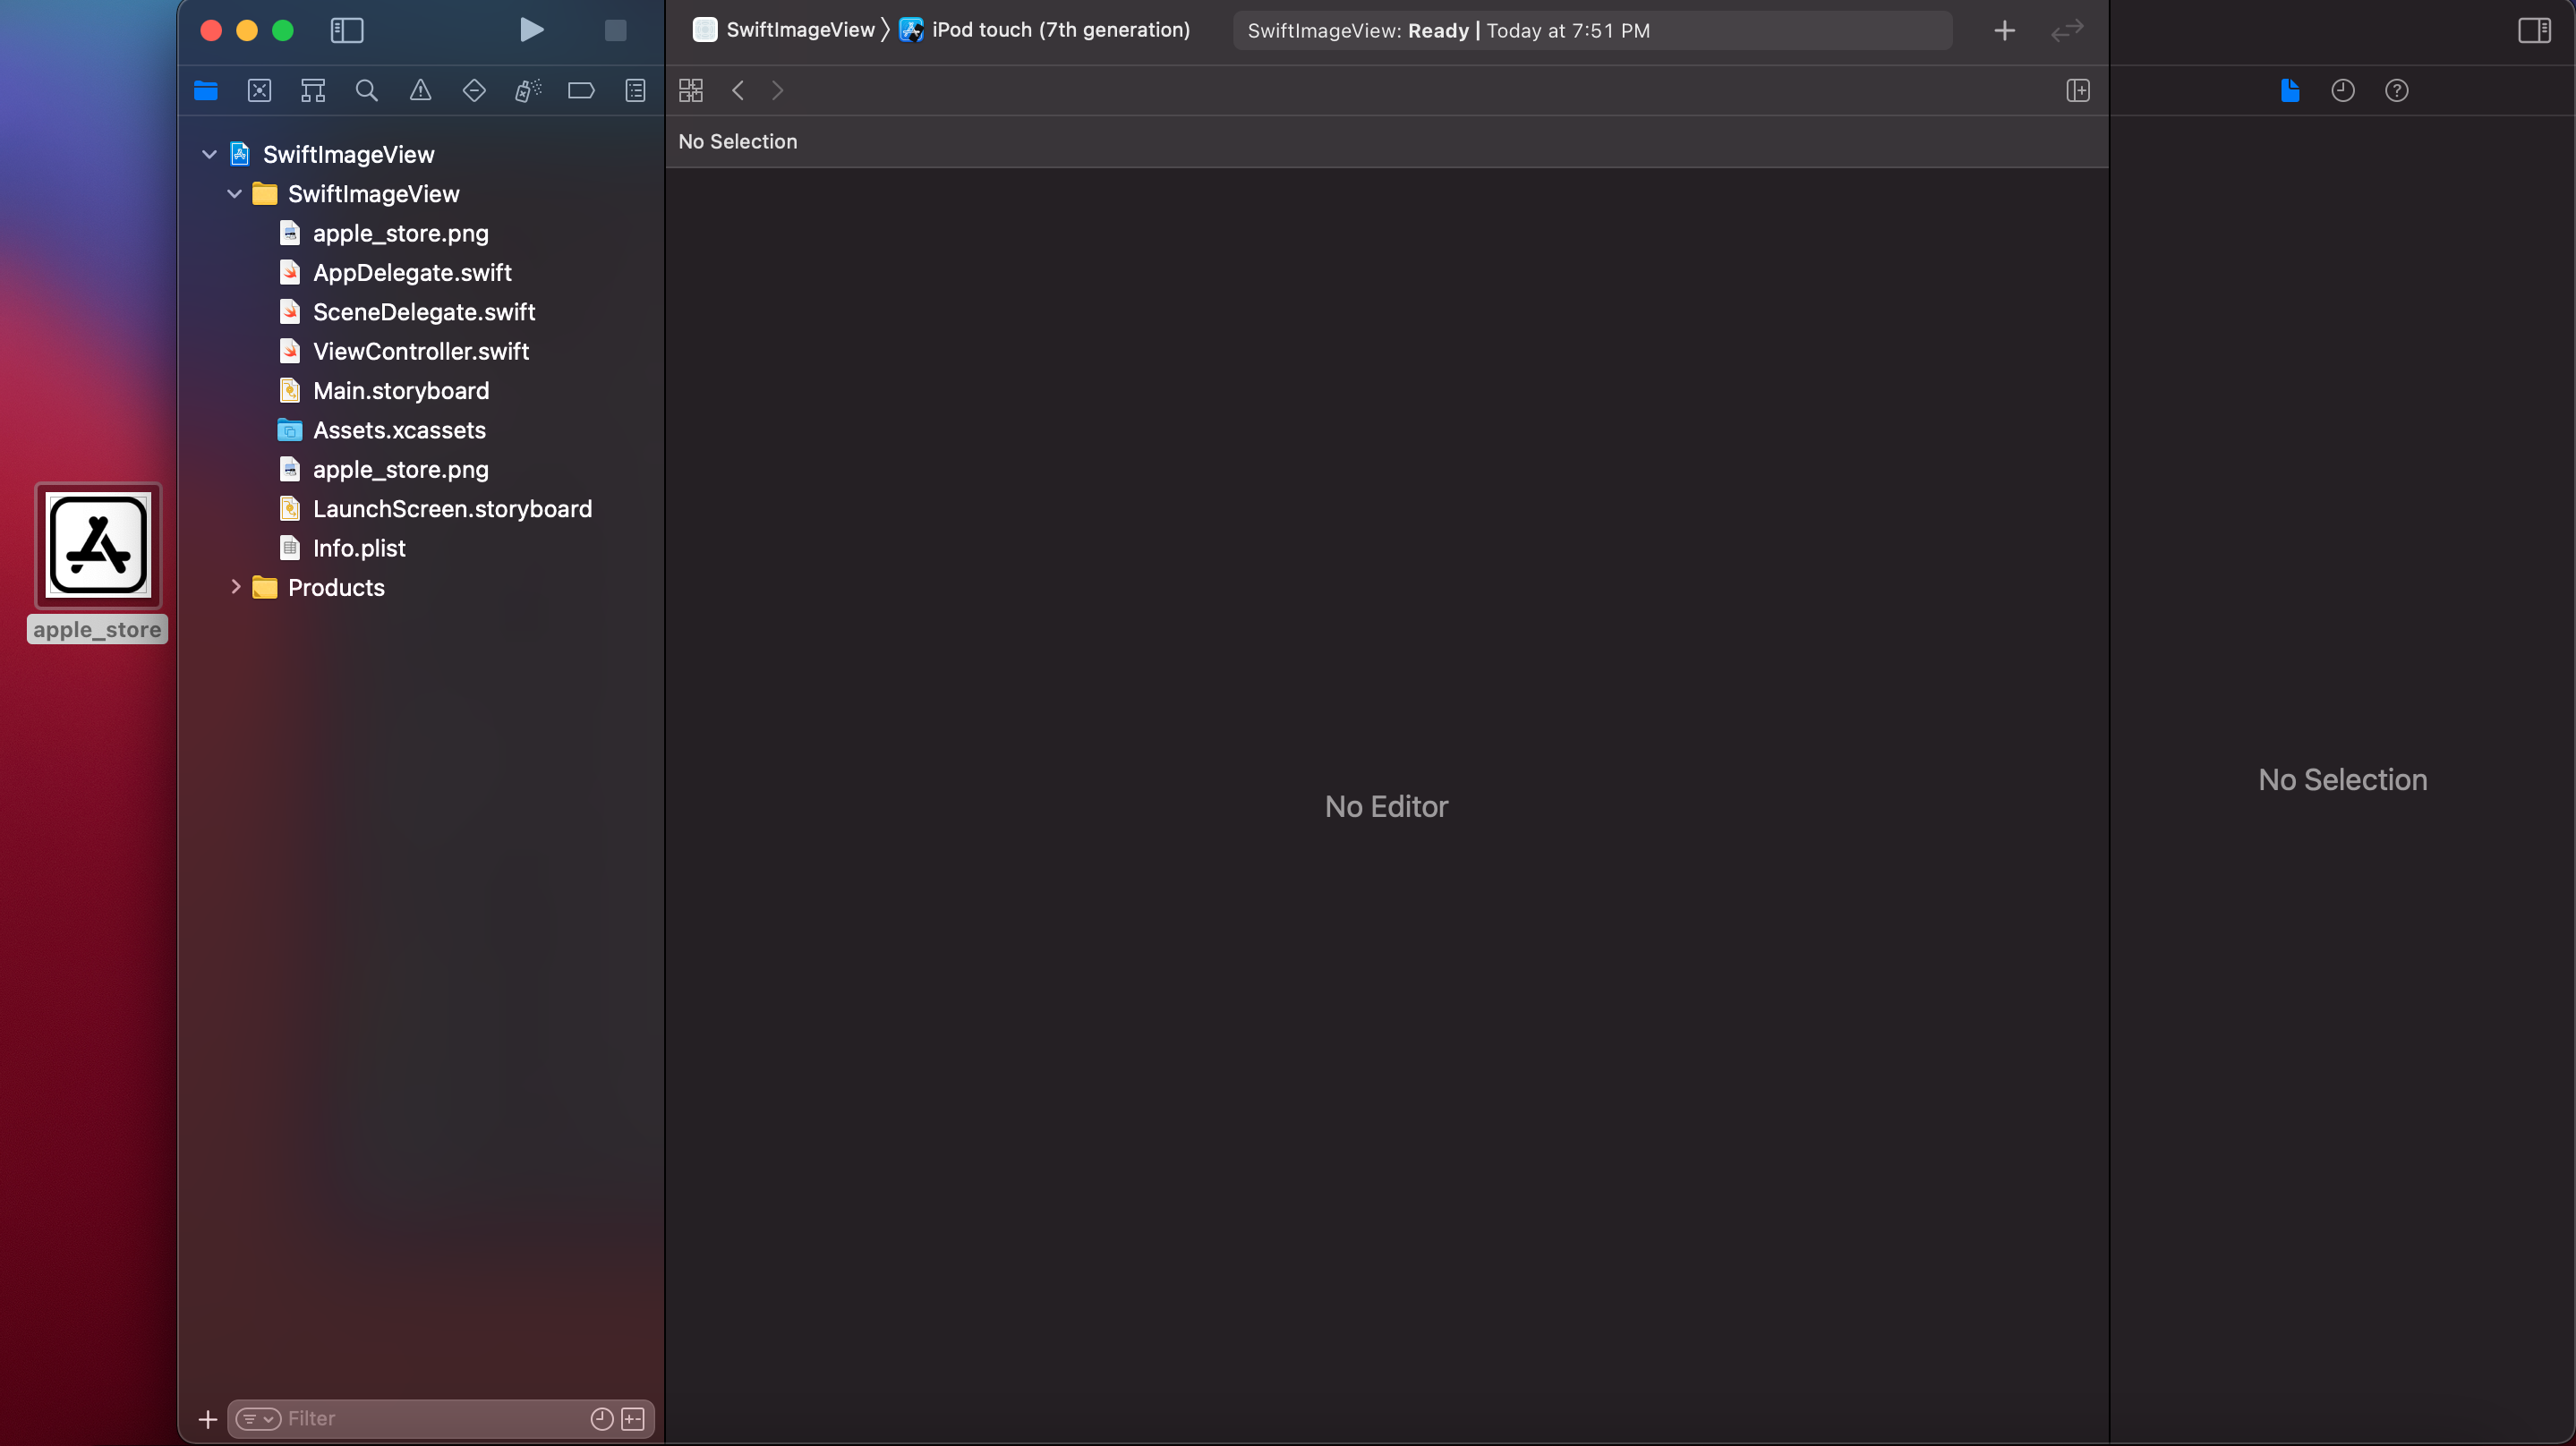
Task: Open the breakpoint navigator icon
Action: [581, 91]
